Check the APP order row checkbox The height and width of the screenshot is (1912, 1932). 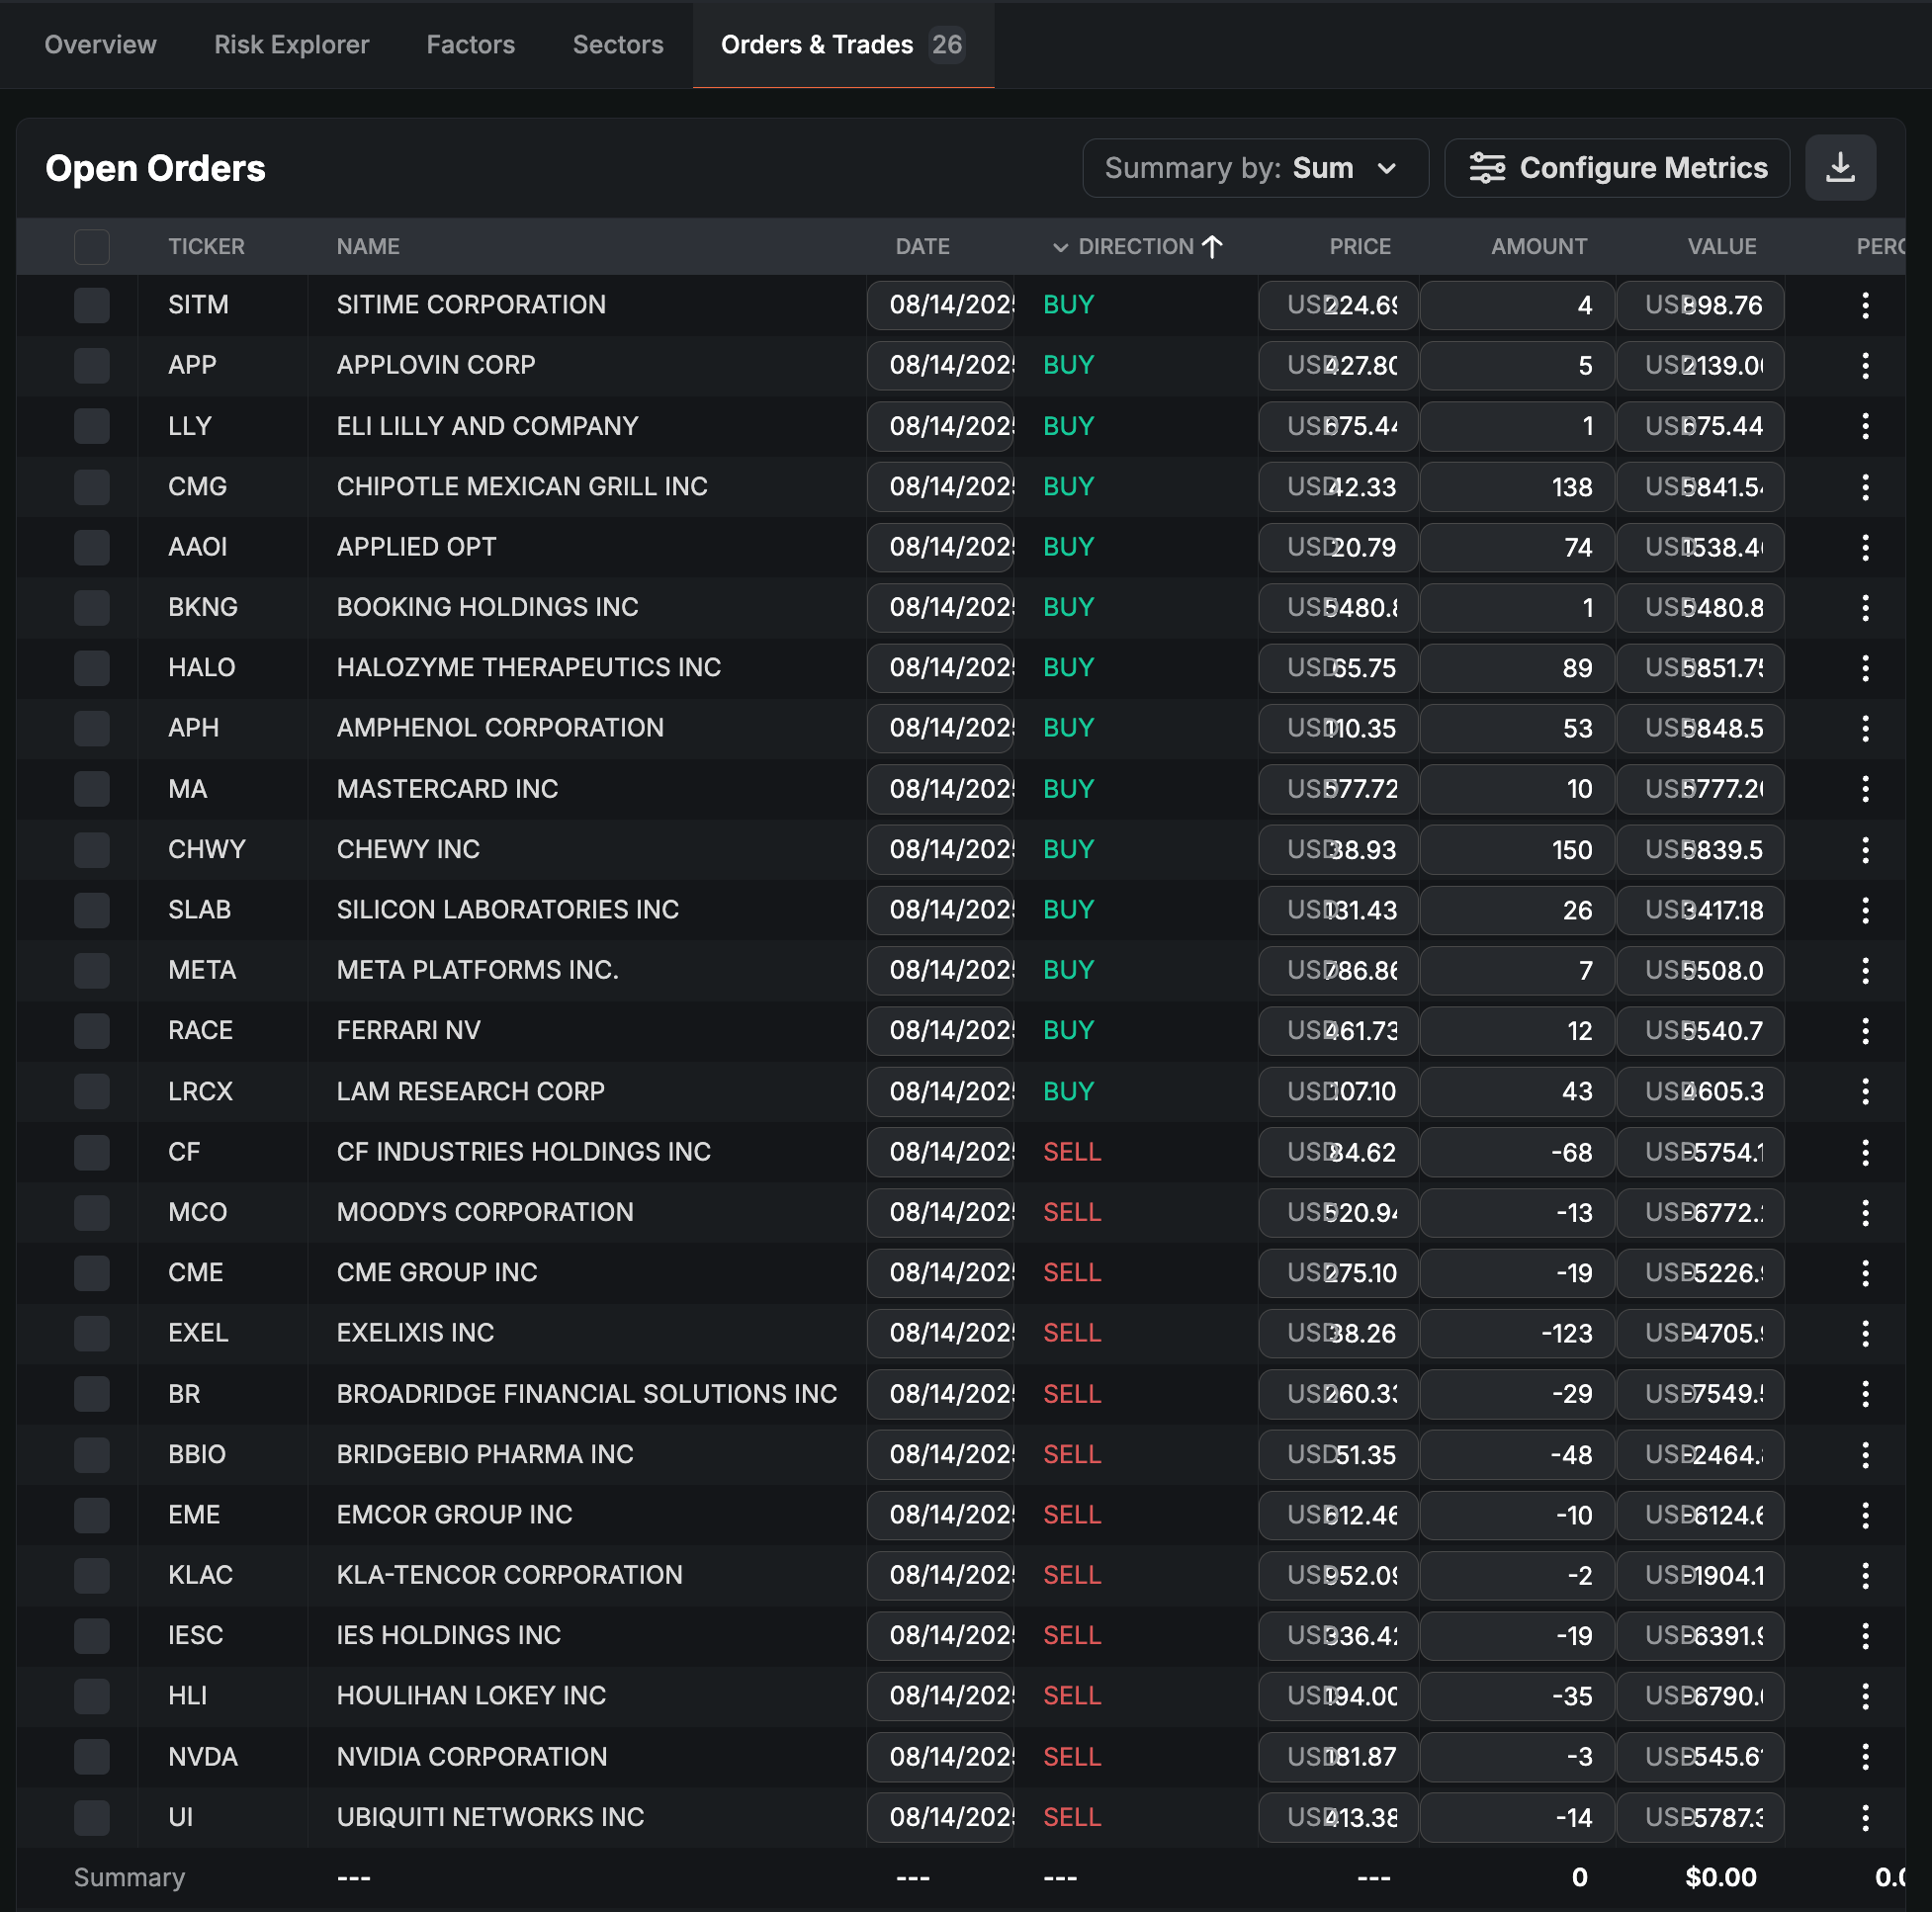pos(92,365)
